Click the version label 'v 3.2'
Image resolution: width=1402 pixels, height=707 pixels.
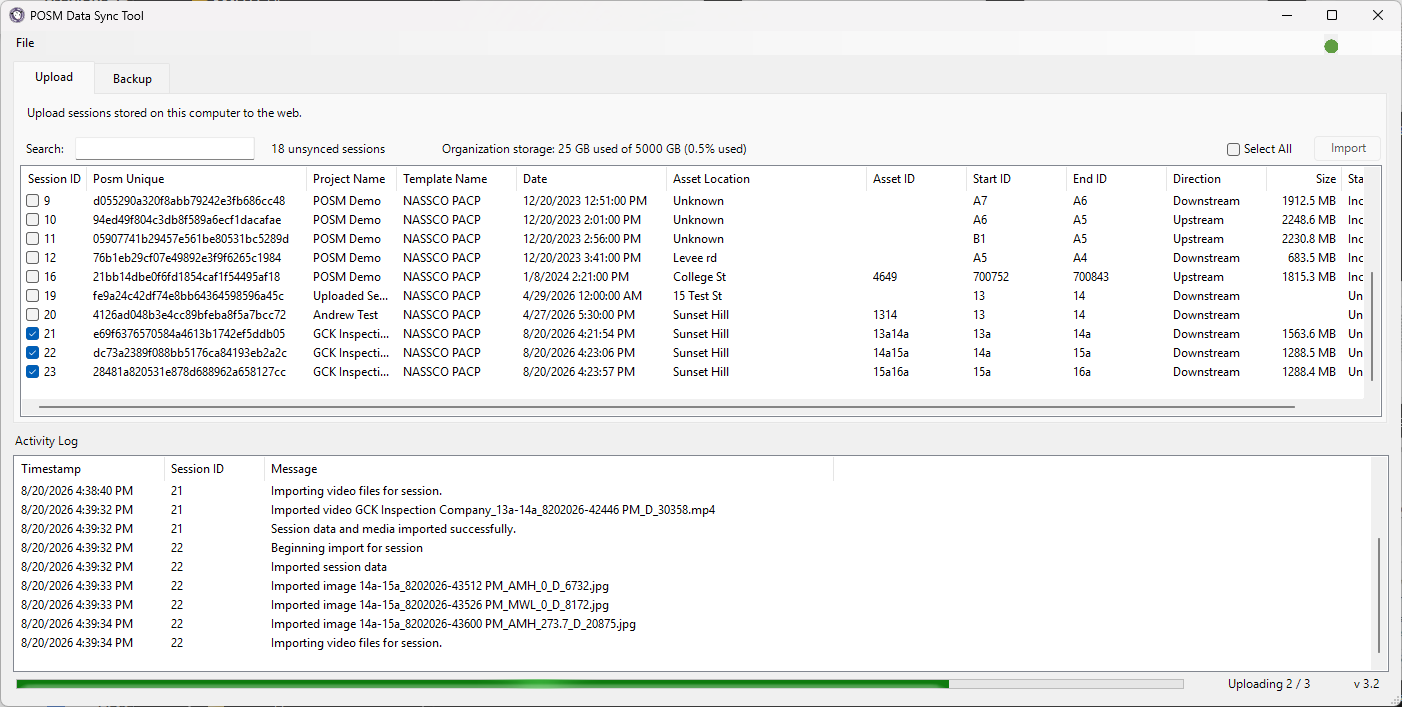click(x=1366, y=684)
